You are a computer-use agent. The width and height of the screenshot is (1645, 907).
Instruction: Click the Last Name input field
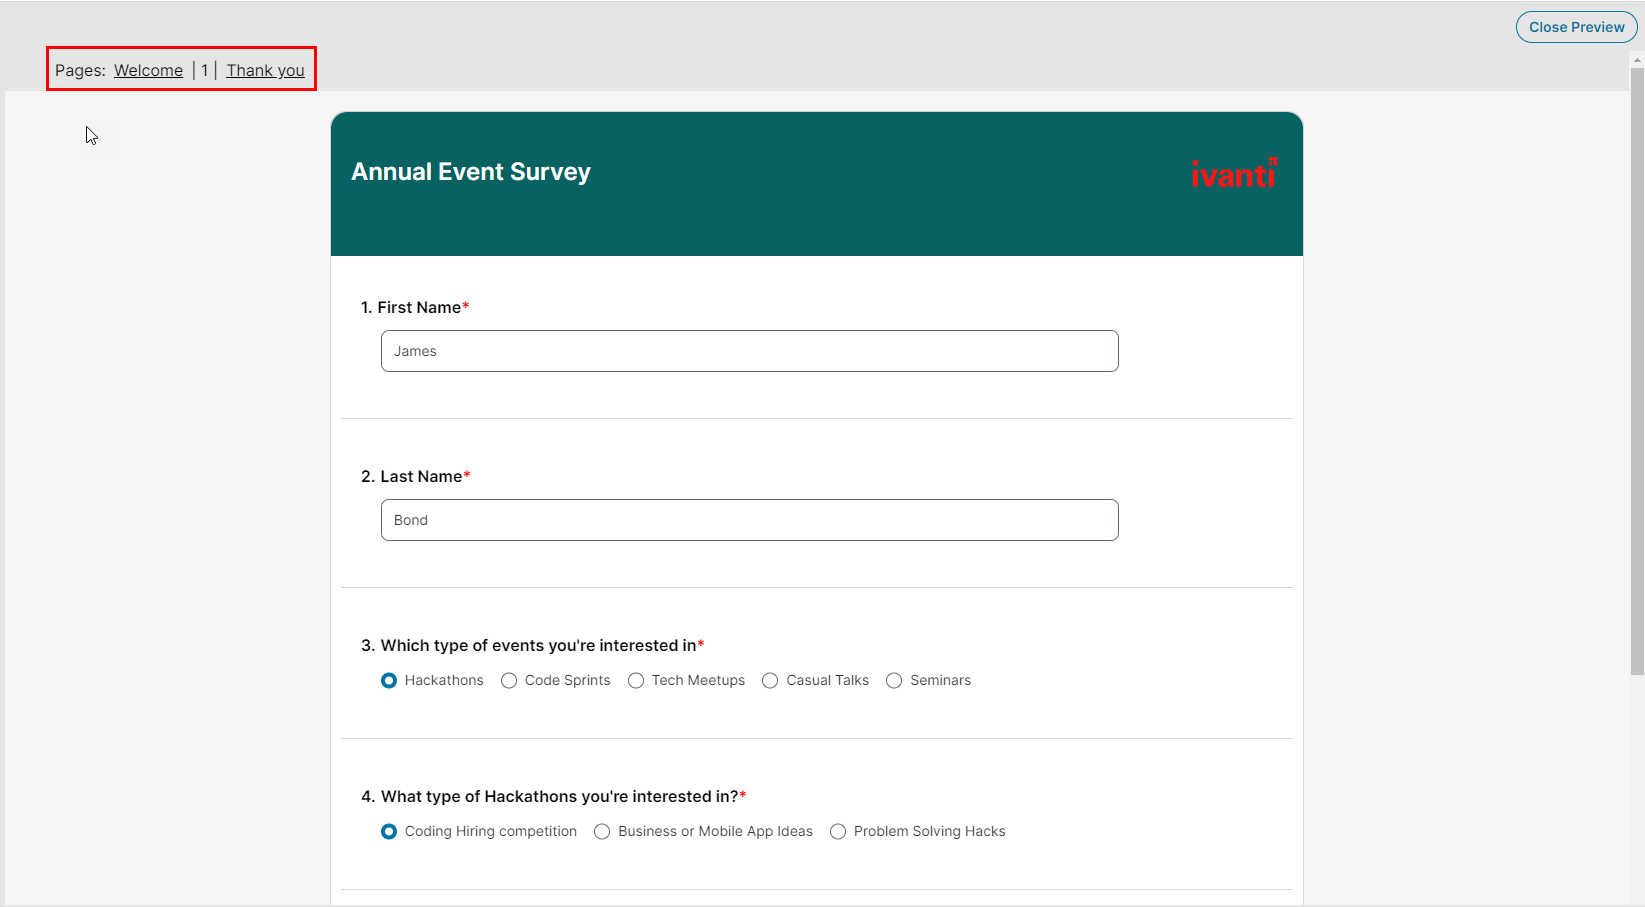click(749, 520)
